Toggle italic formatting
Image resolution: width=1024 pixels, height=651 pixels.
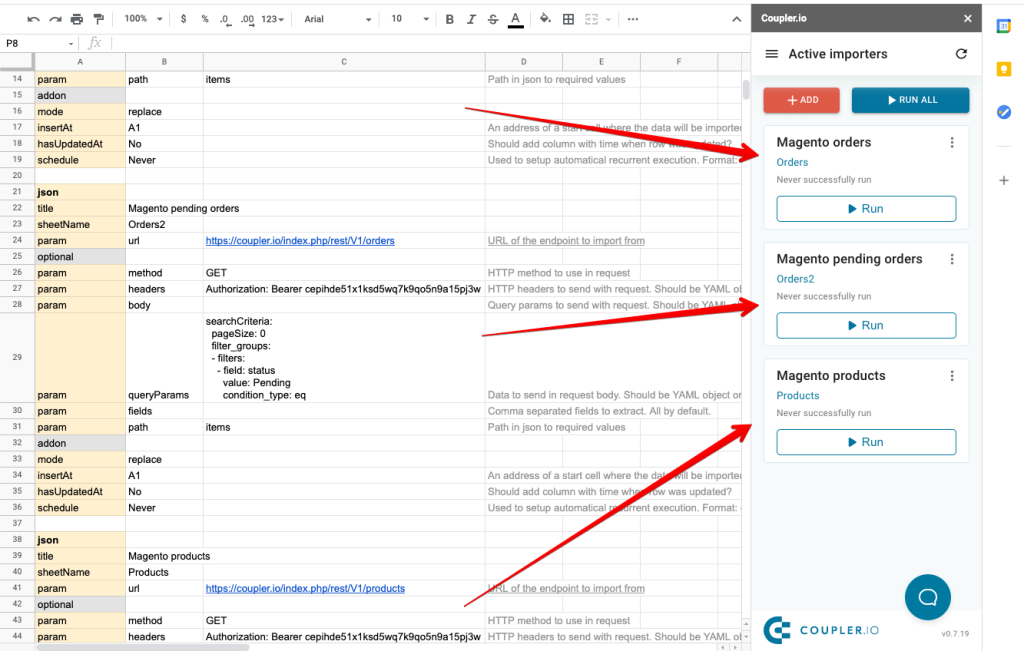click(472, 20)
